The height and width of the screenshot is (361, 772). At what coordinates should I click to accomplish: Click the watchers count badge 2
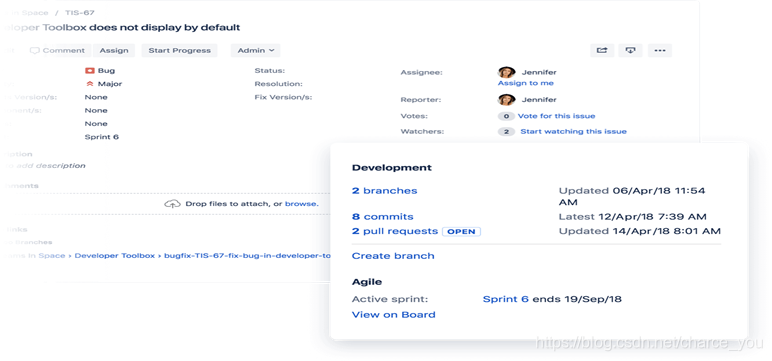pos(506,131)
